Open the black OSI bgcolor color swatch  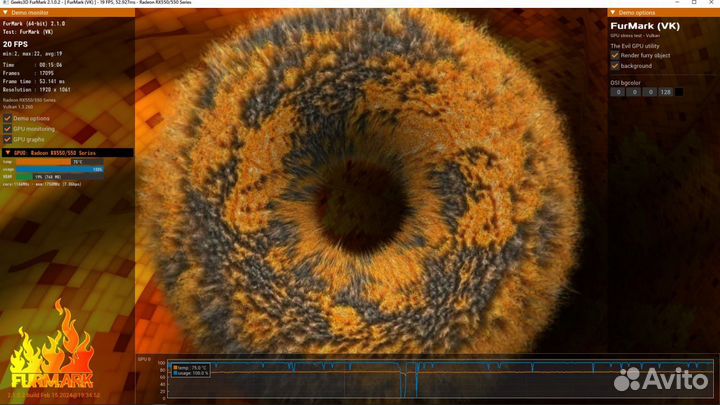pos(680,92)
